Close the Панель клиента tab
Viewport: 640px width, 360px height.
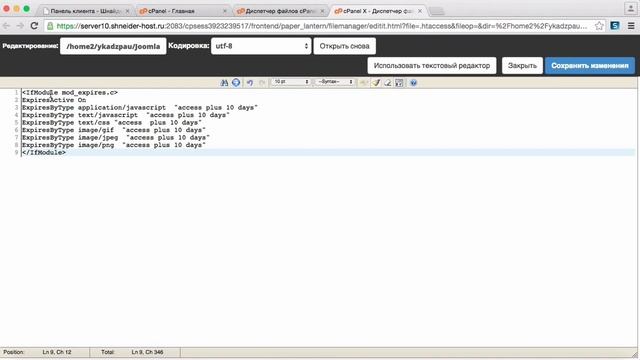[x=127, y=11]
